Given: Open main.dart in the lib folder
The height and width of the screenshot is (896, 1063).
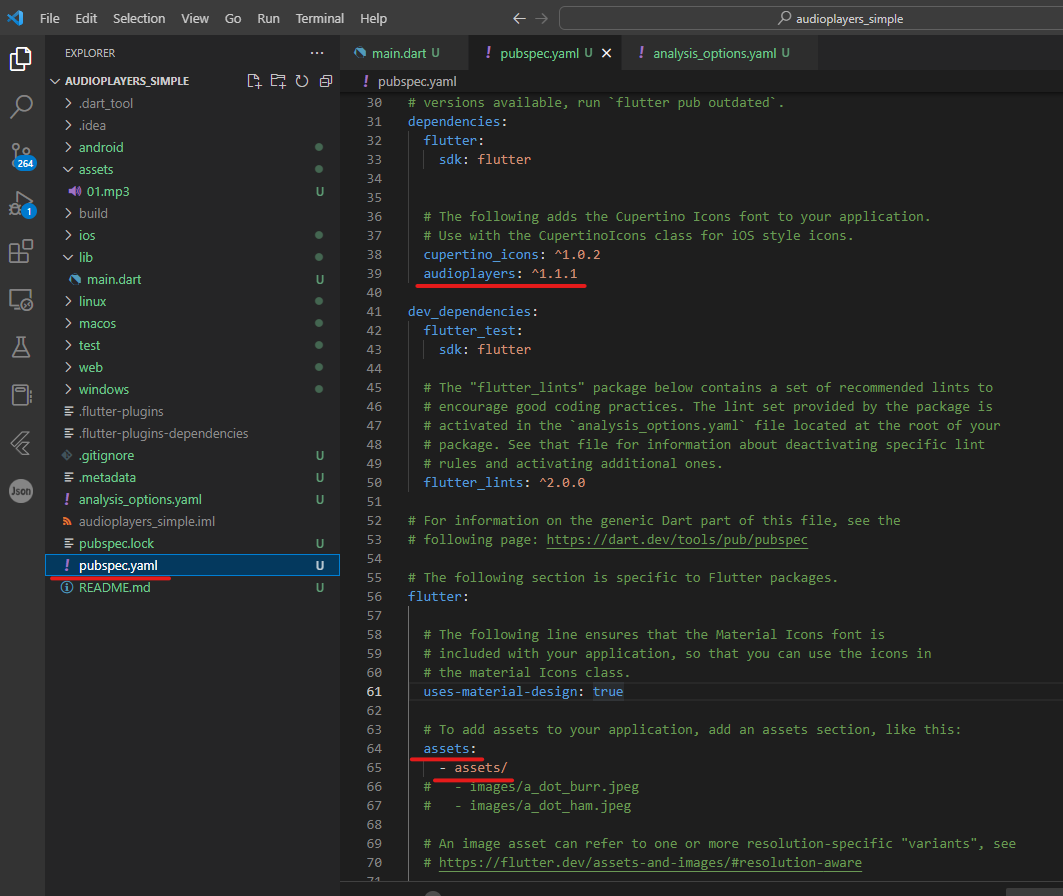Looking at the screenshot, I should pos(193,279).
